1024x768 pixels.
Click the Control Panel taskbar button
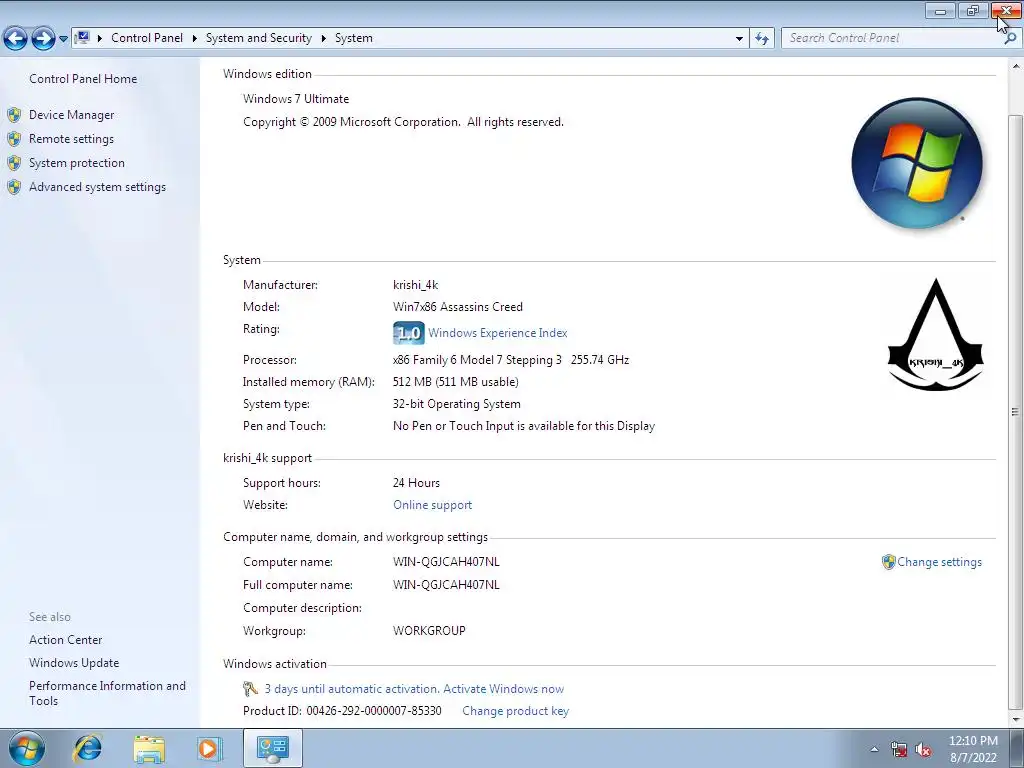272,748
